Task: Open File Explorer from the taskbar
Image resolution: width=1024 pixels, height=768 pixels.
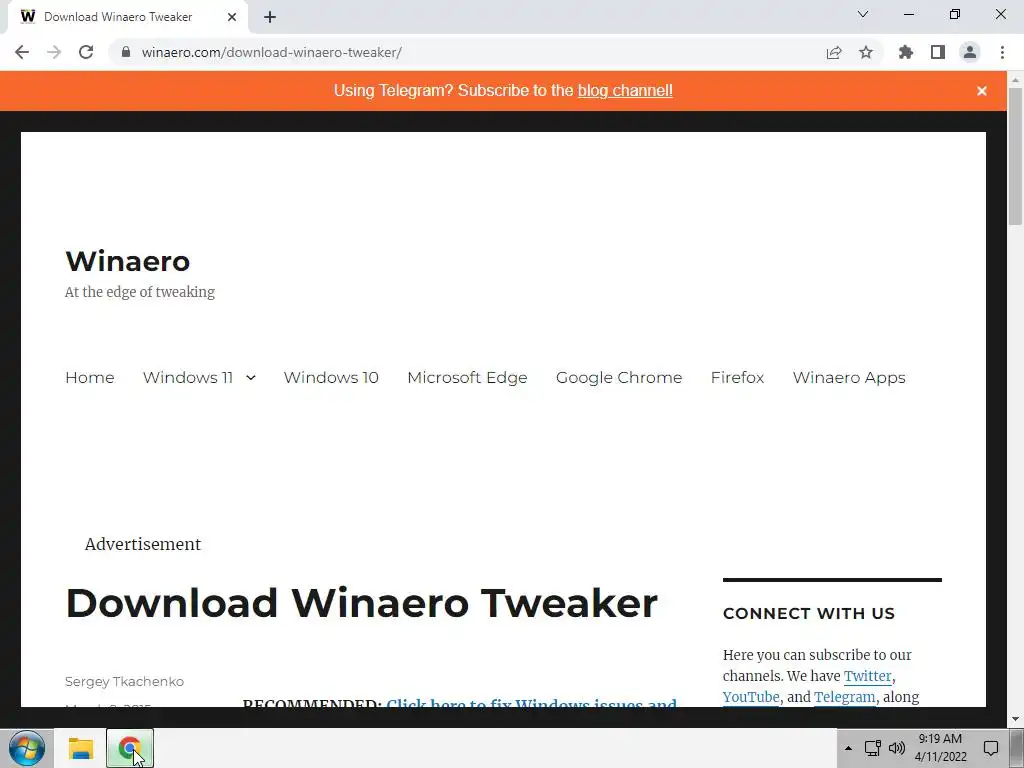Action: coord(81,748)
